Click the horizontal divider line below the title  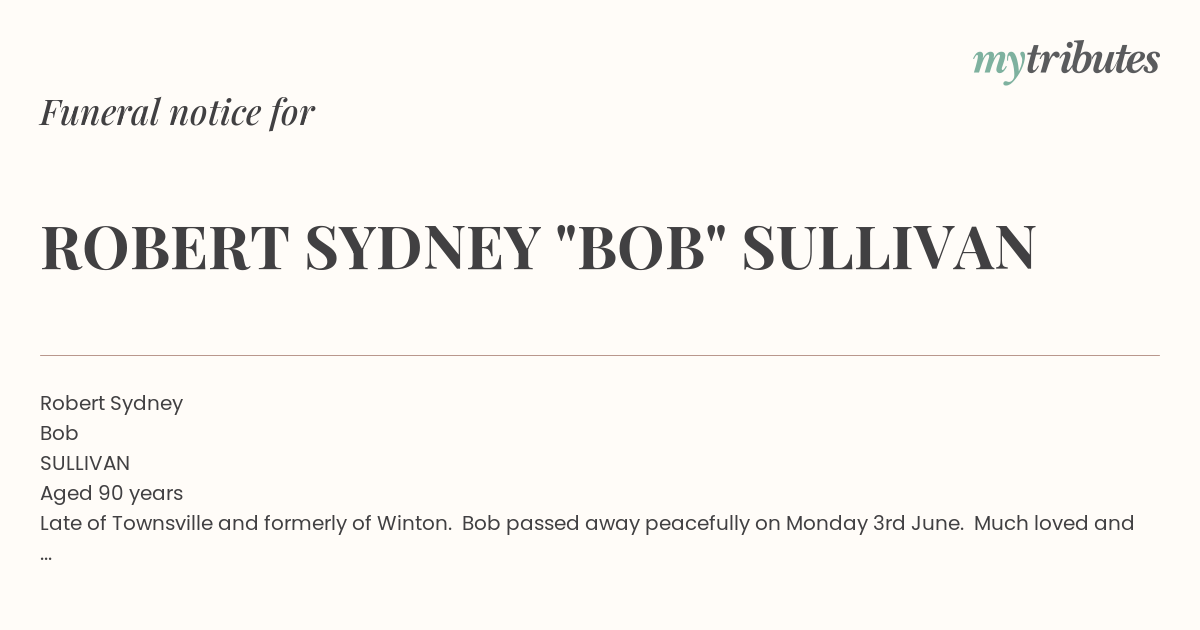click(x=600, y=355)
